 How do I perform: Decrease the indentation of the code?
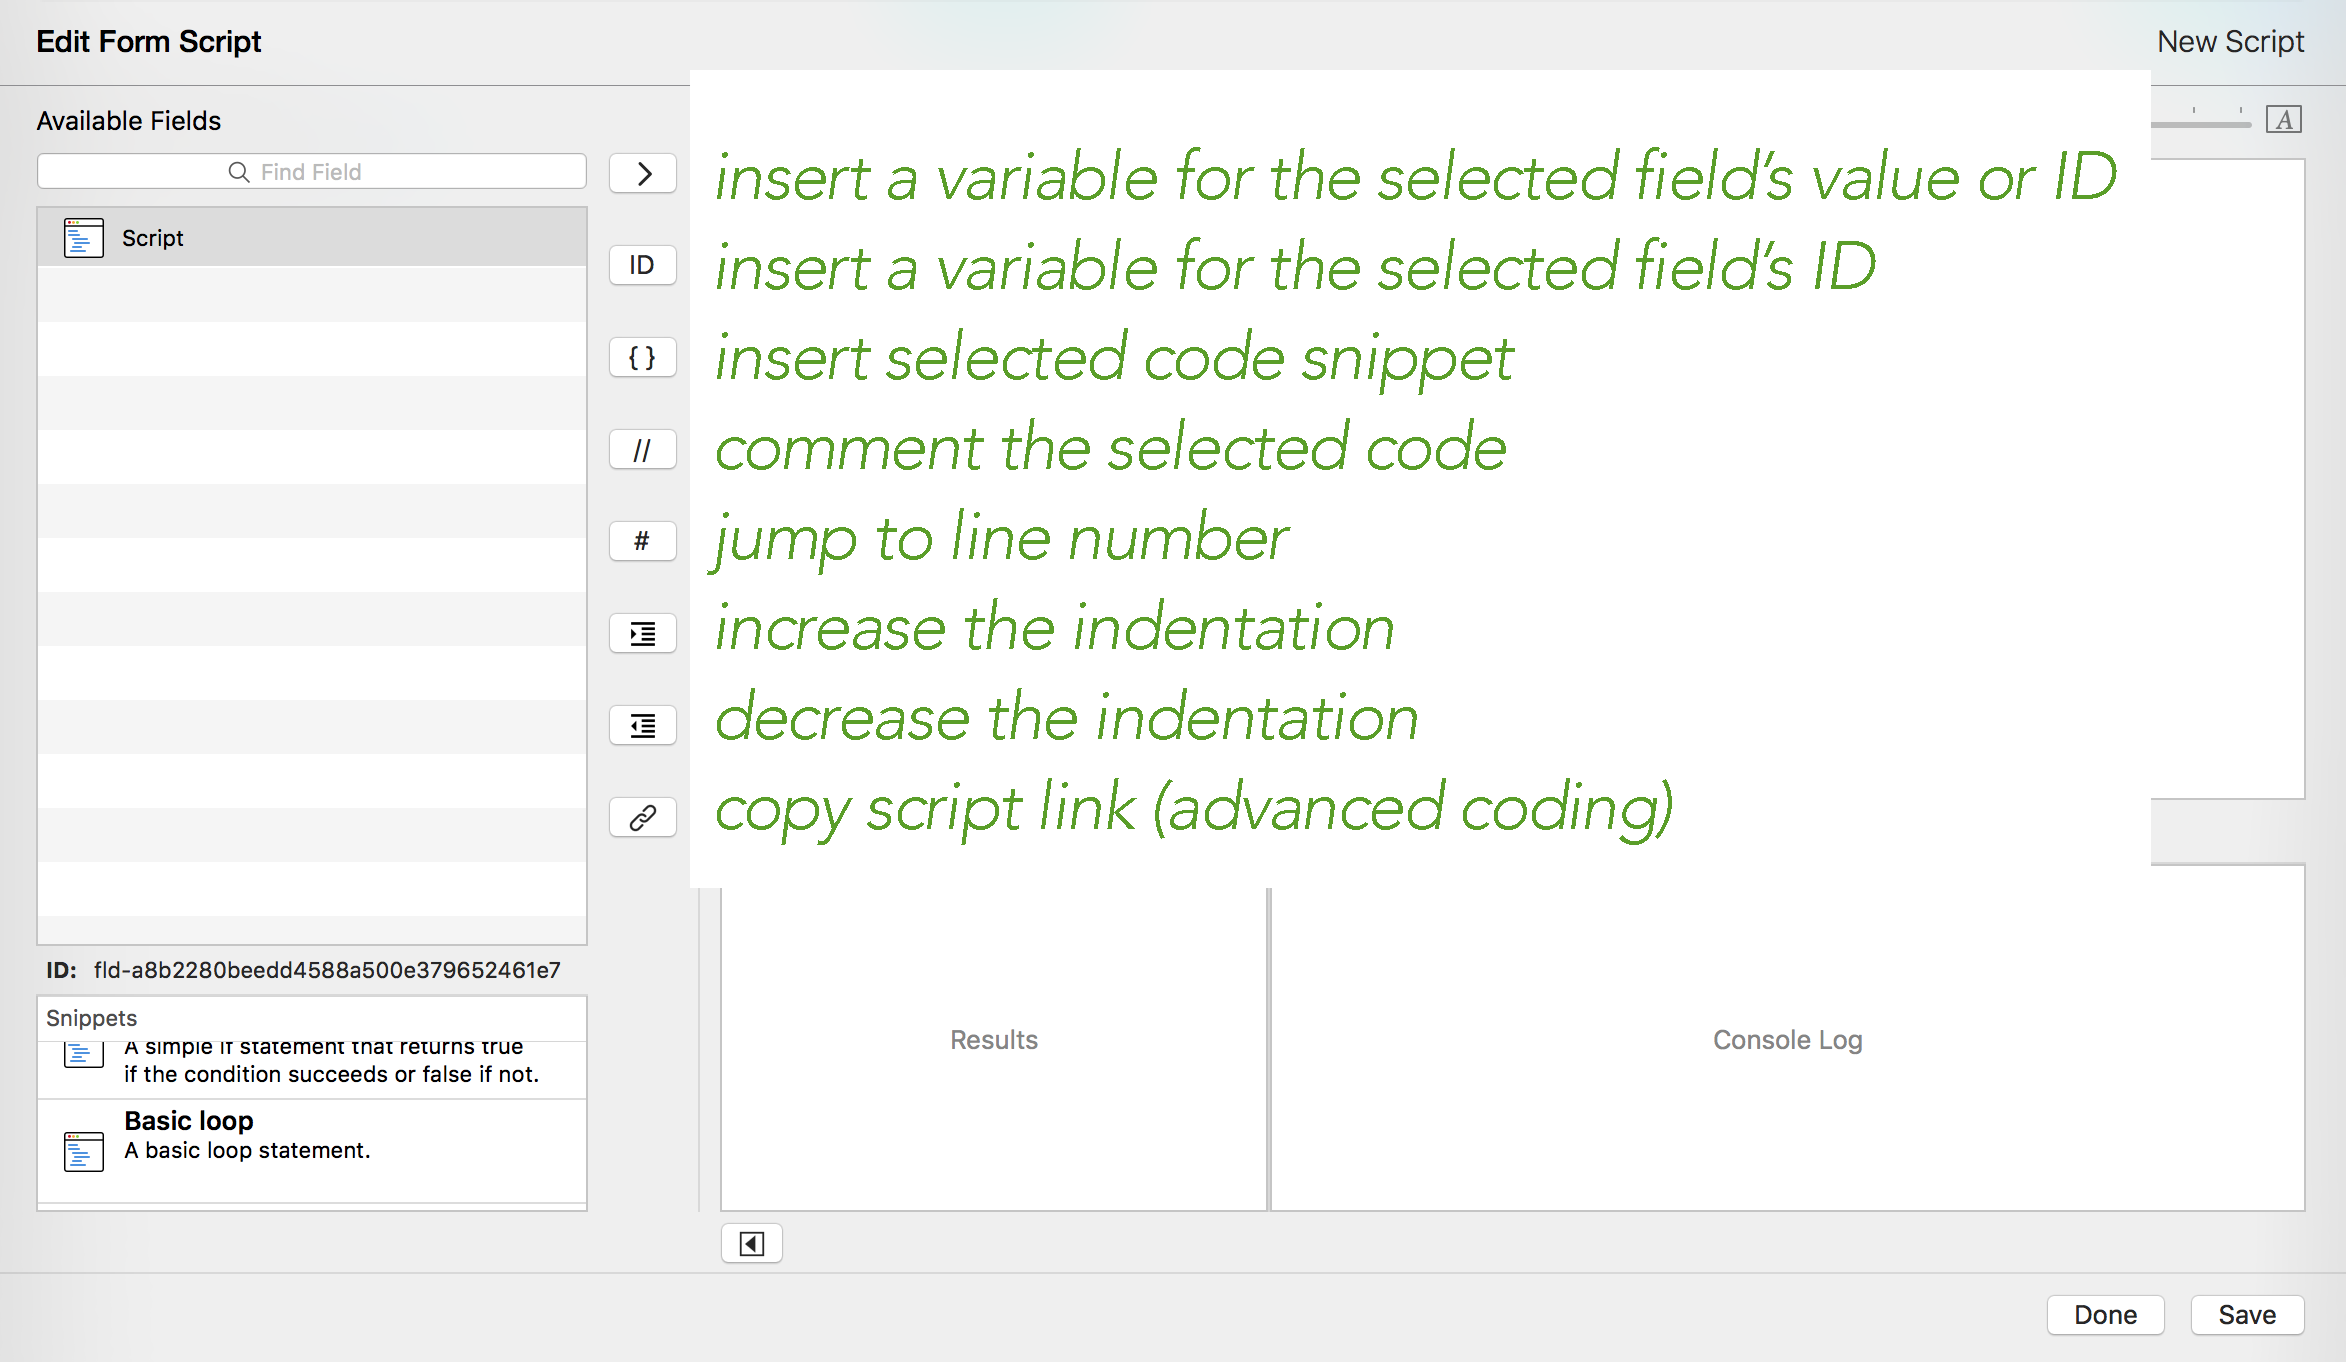[x=642, y=725]
